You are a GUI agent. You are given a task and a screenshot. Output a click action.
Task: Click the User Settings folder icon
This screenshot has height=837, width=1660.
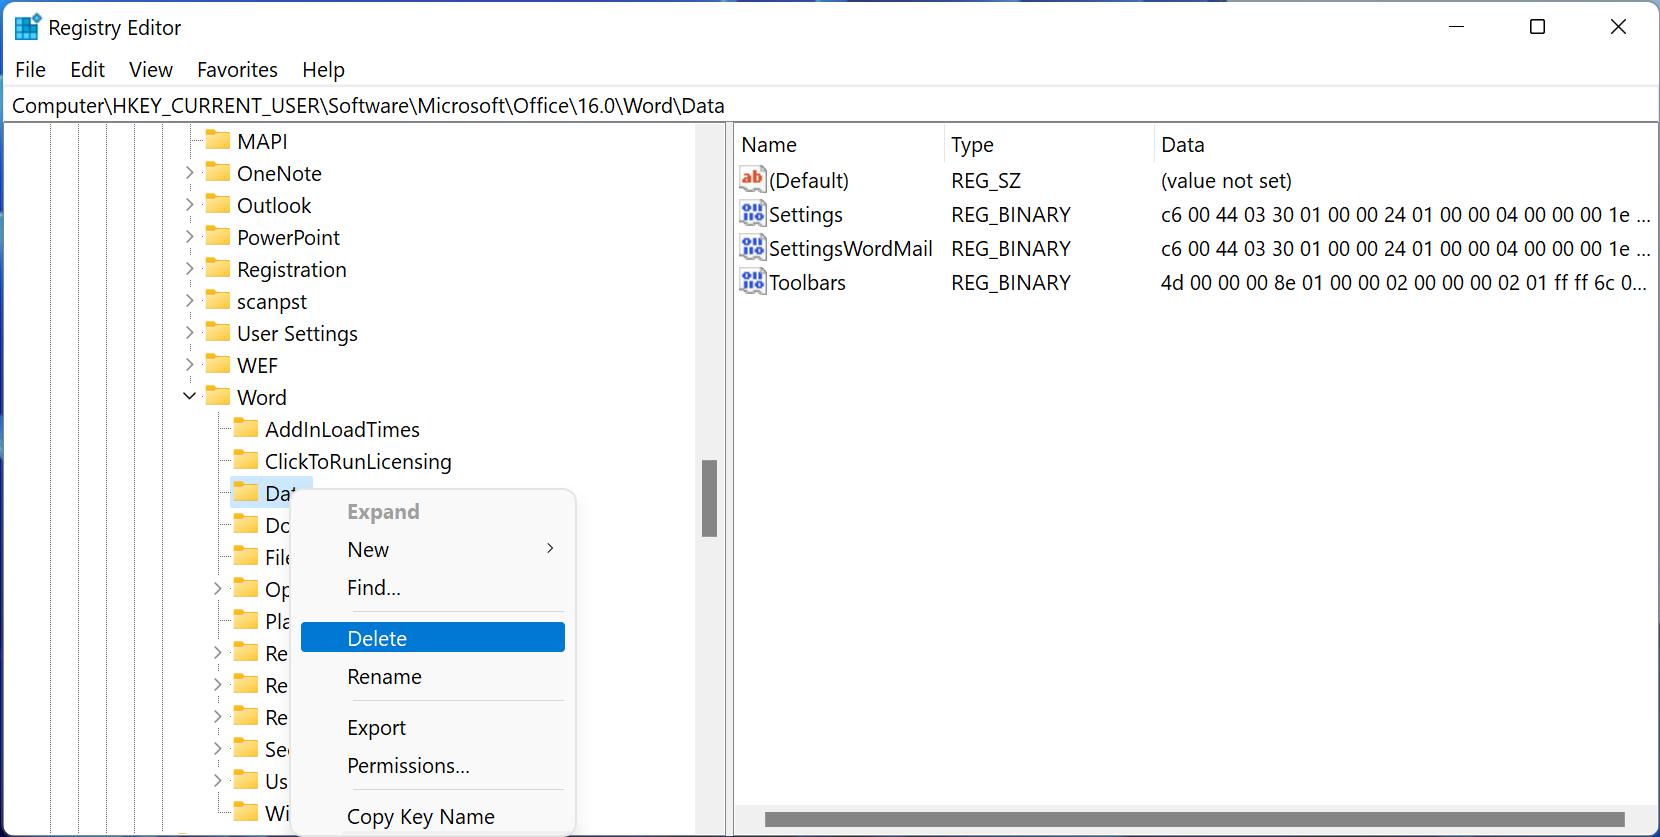pos(218,332)
